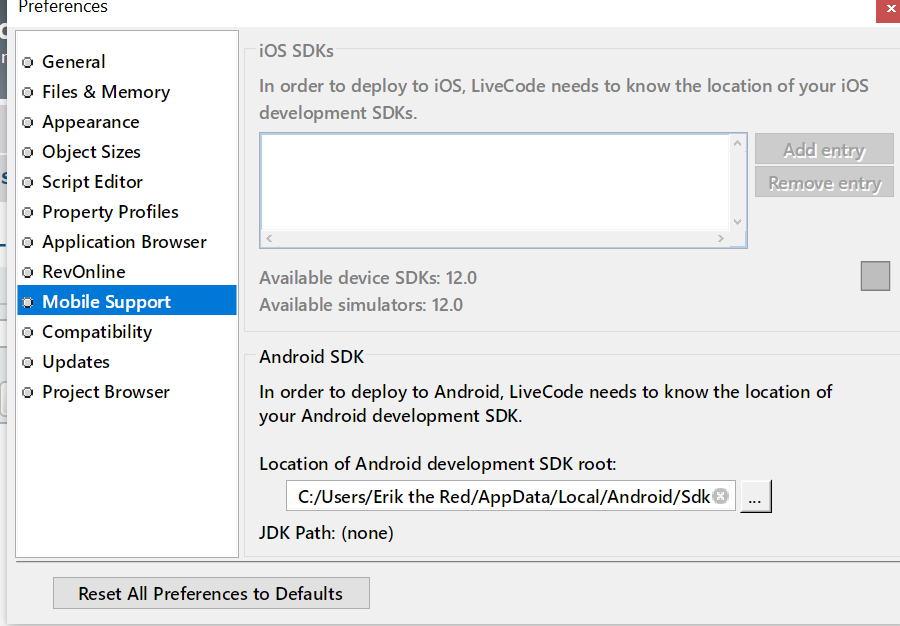Screen dimensions: 900x626
Task: Select Mobile Support preferences
Action: coord(106,302)
